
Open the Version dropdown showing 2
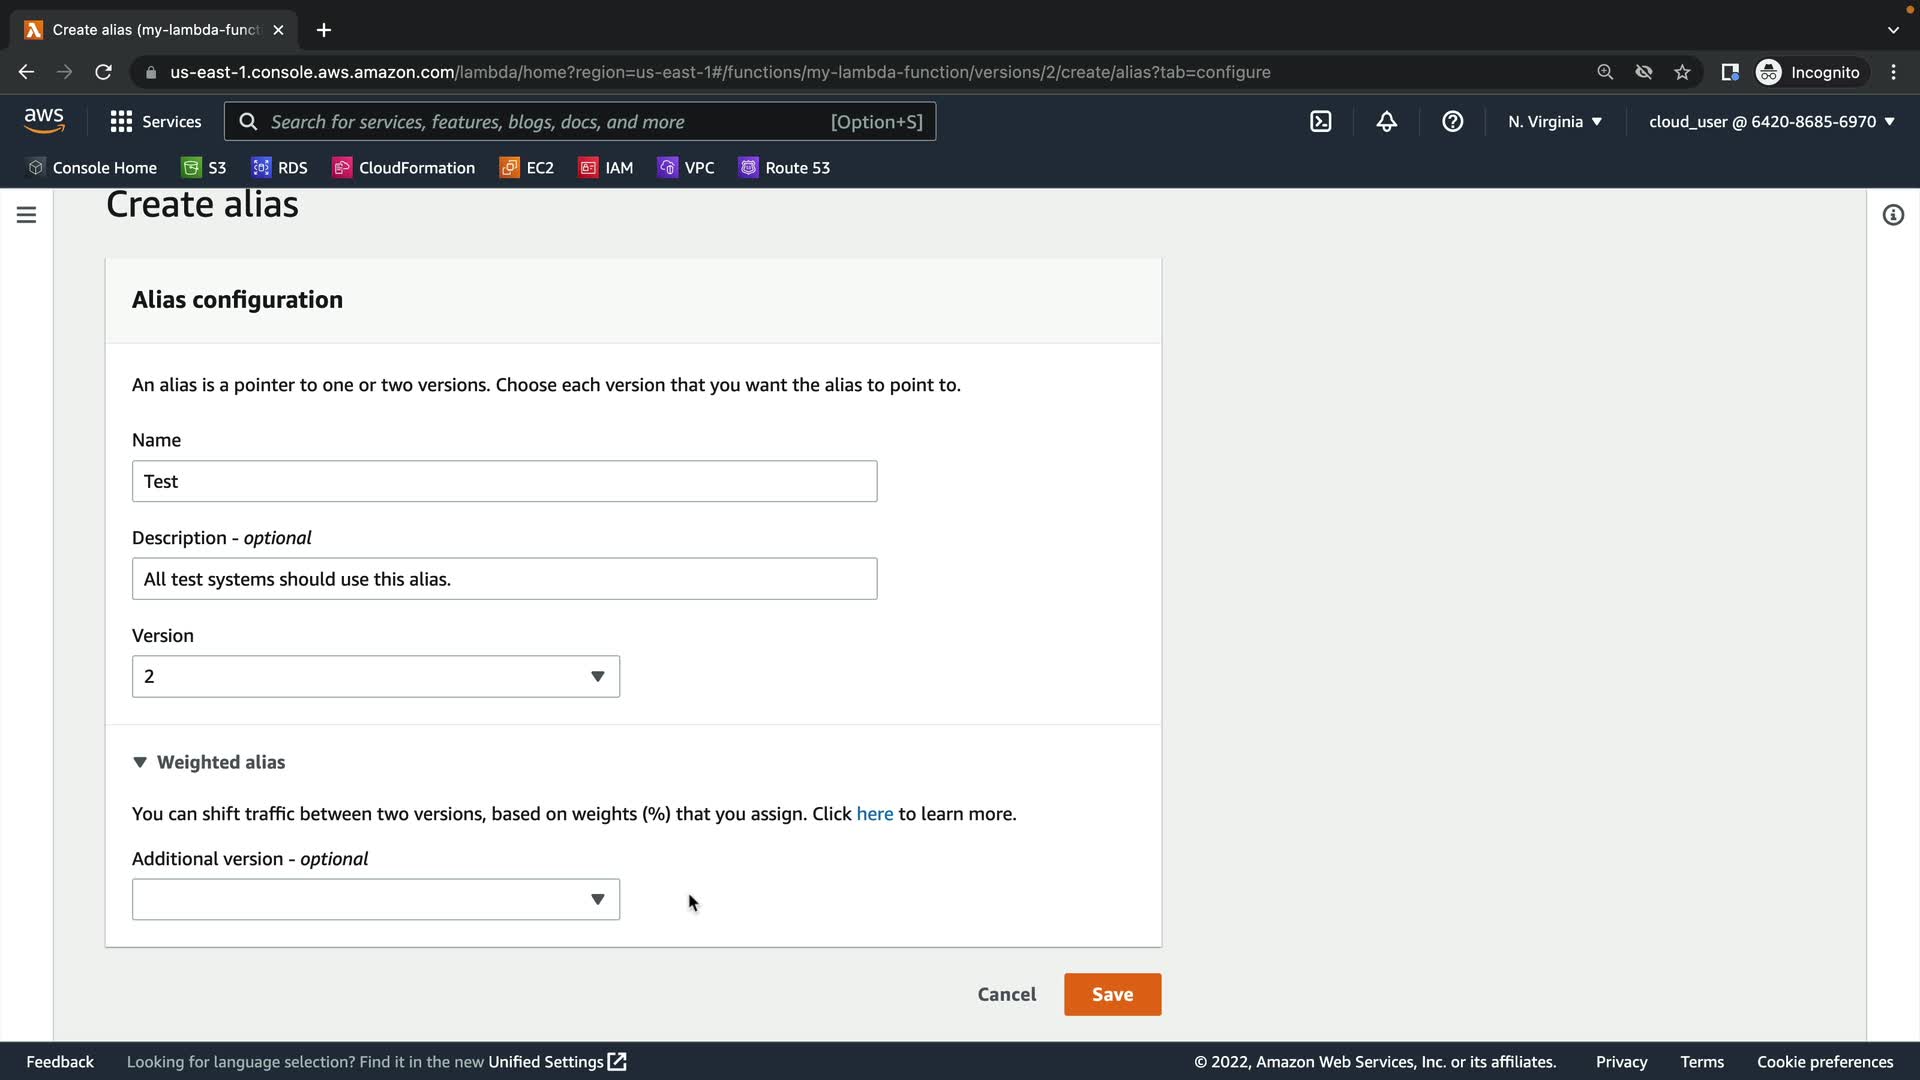click(375, 677)
